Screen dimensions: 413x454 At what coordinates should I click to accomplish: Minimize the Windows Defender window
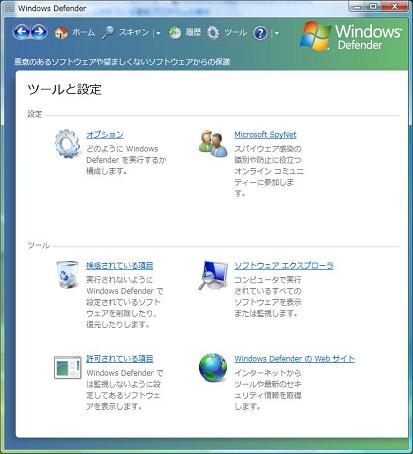tap(358, 7)
